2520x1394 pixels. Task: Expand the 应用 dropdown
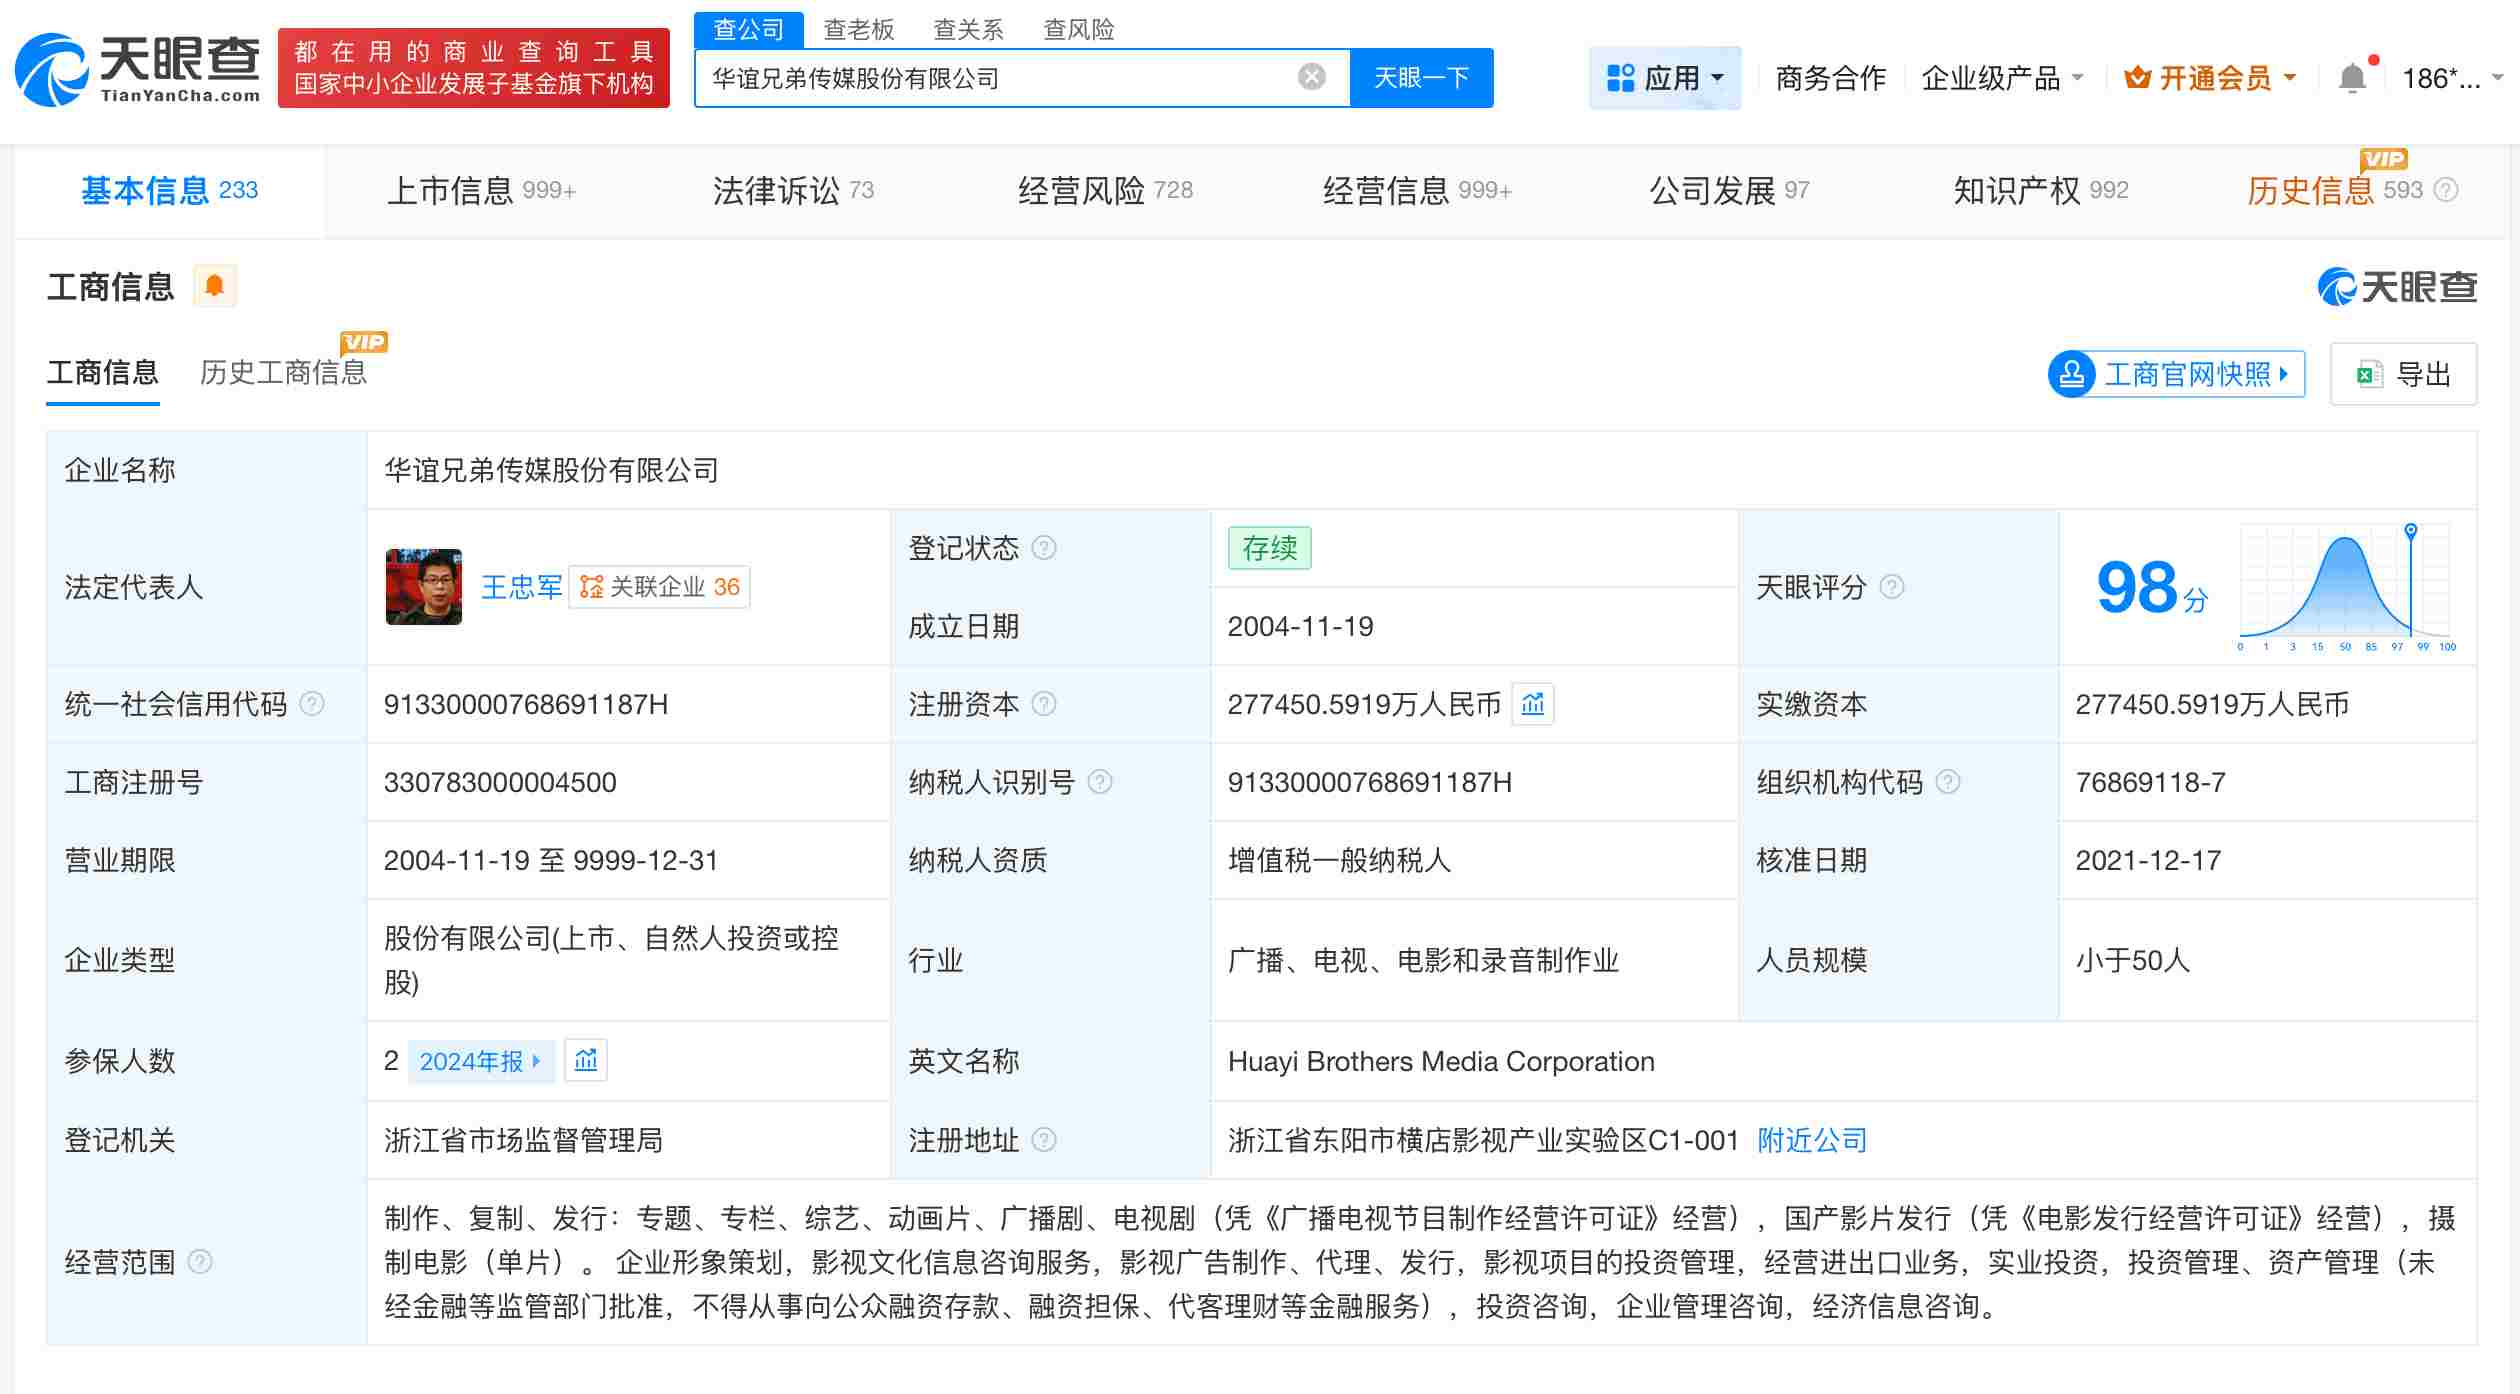click(x=1672, y=77)
